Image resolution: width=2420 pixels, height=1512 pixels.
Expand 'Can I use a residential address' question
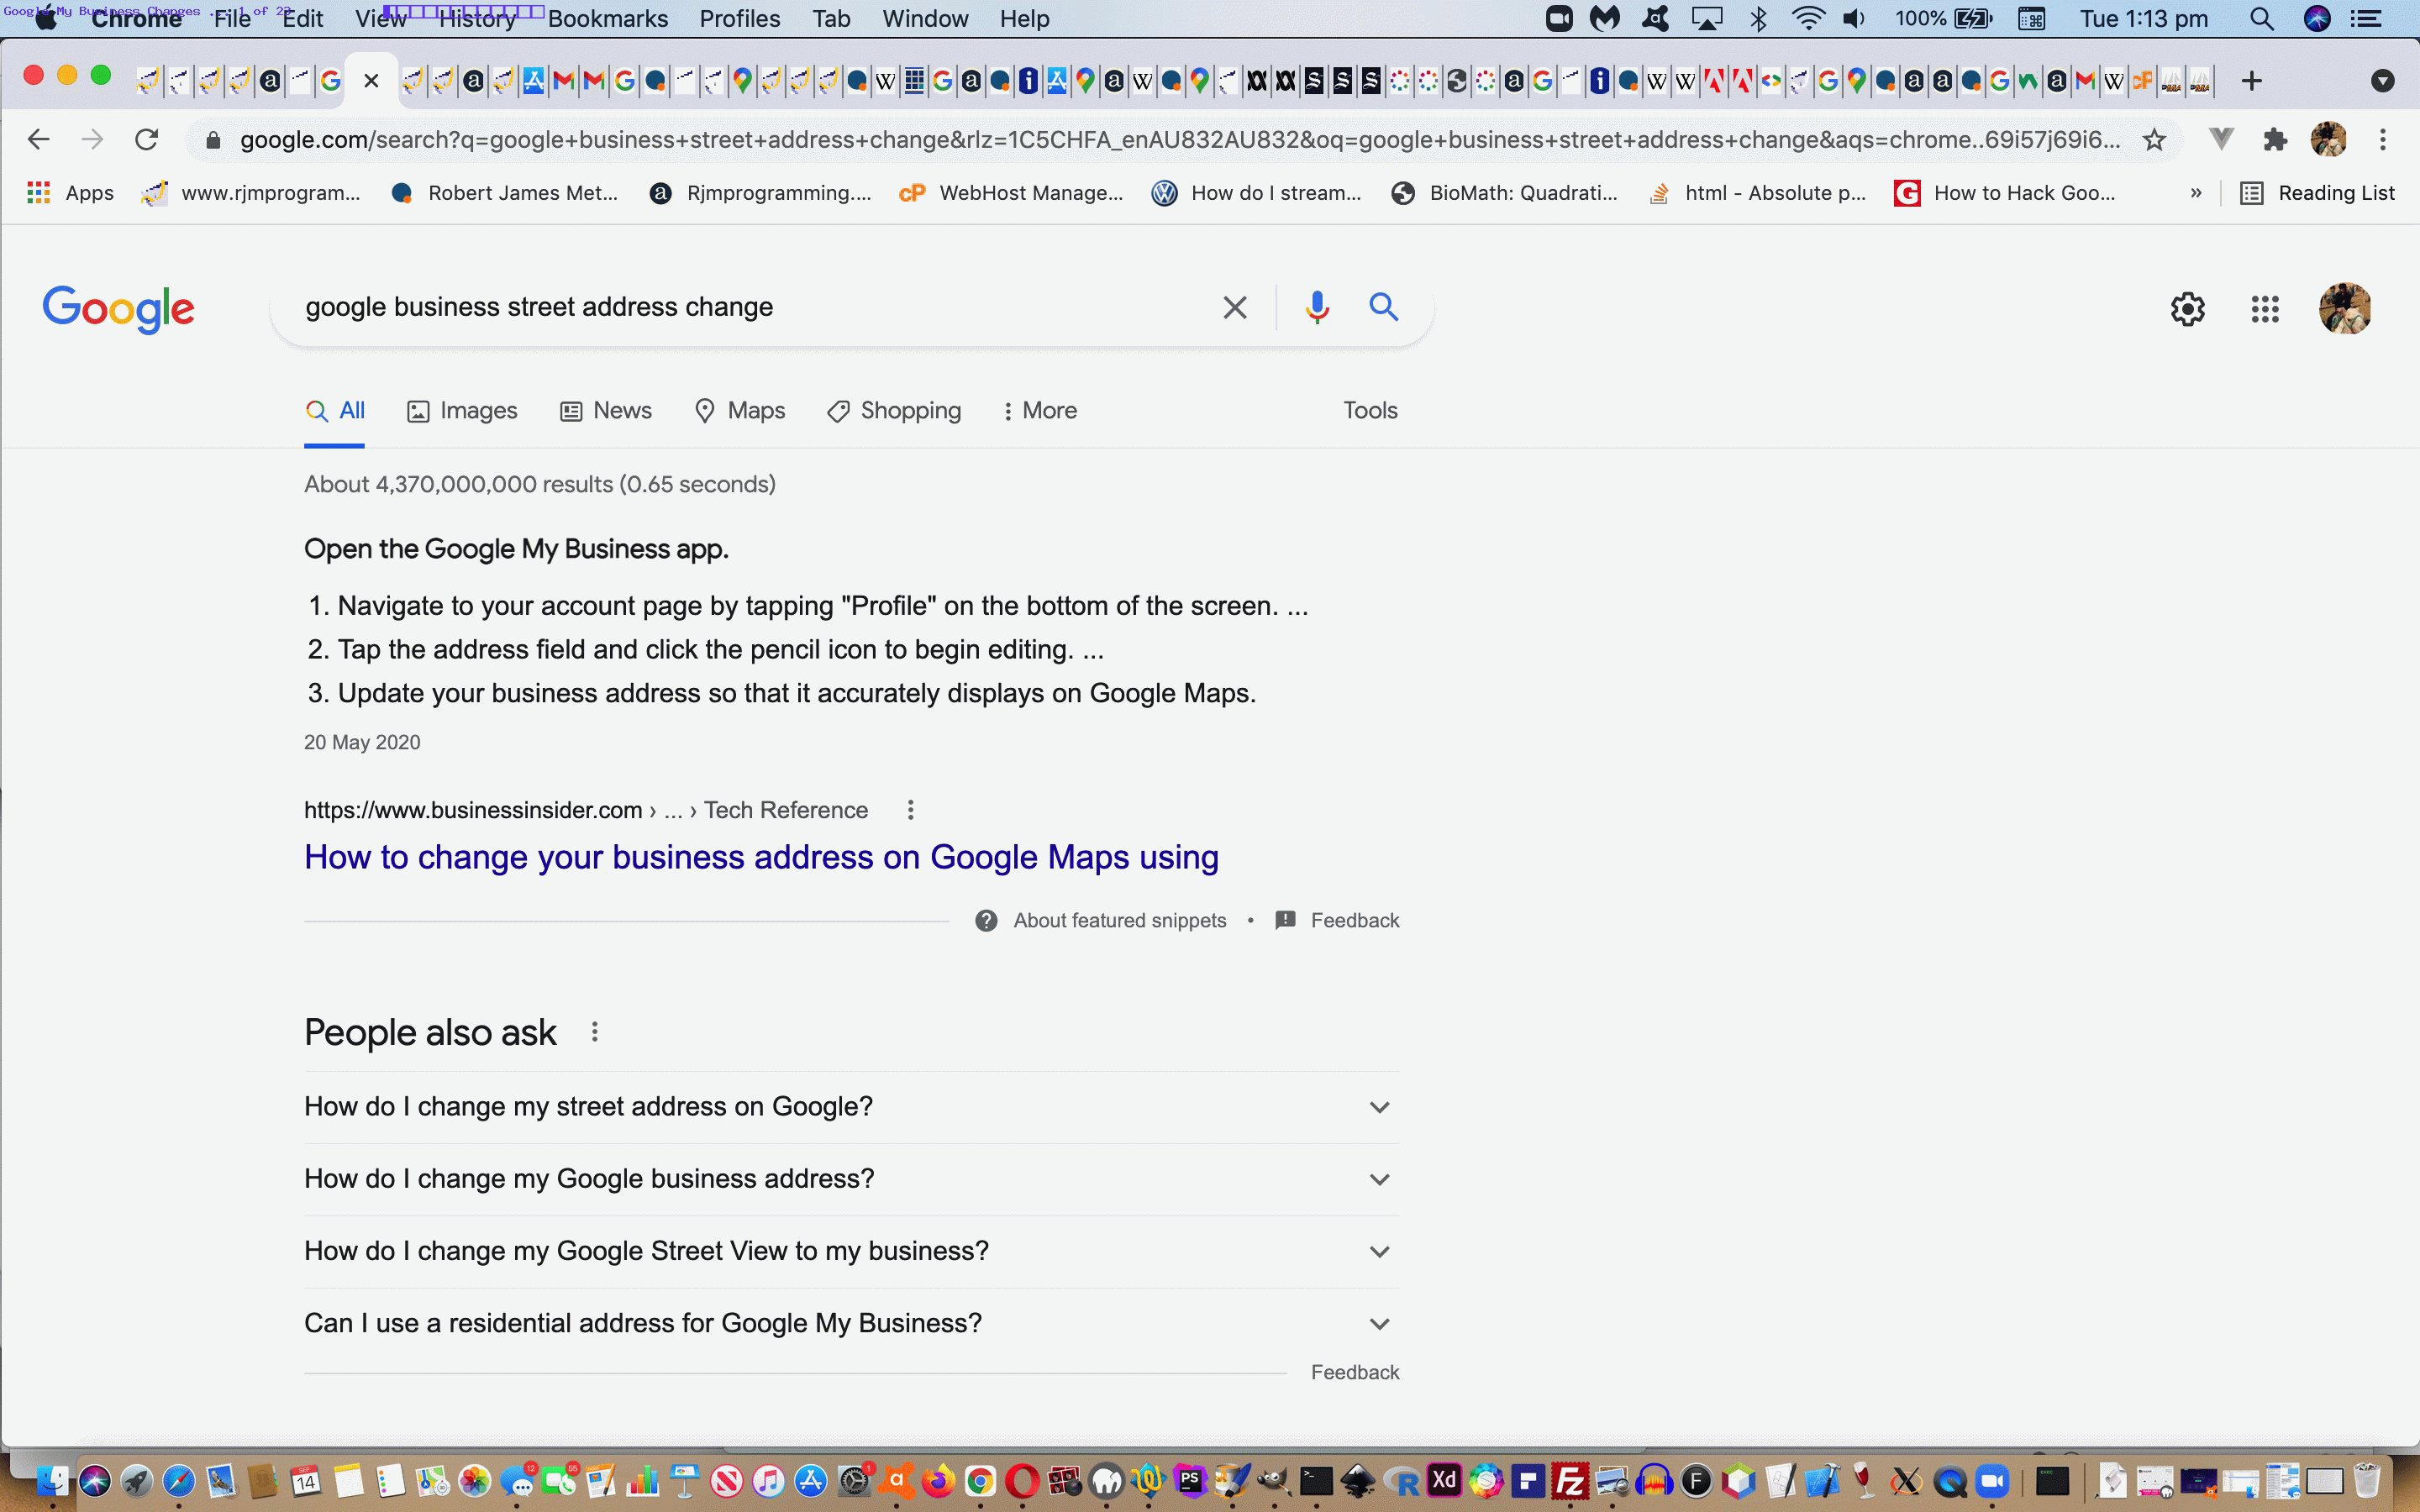coord(851,1323)
